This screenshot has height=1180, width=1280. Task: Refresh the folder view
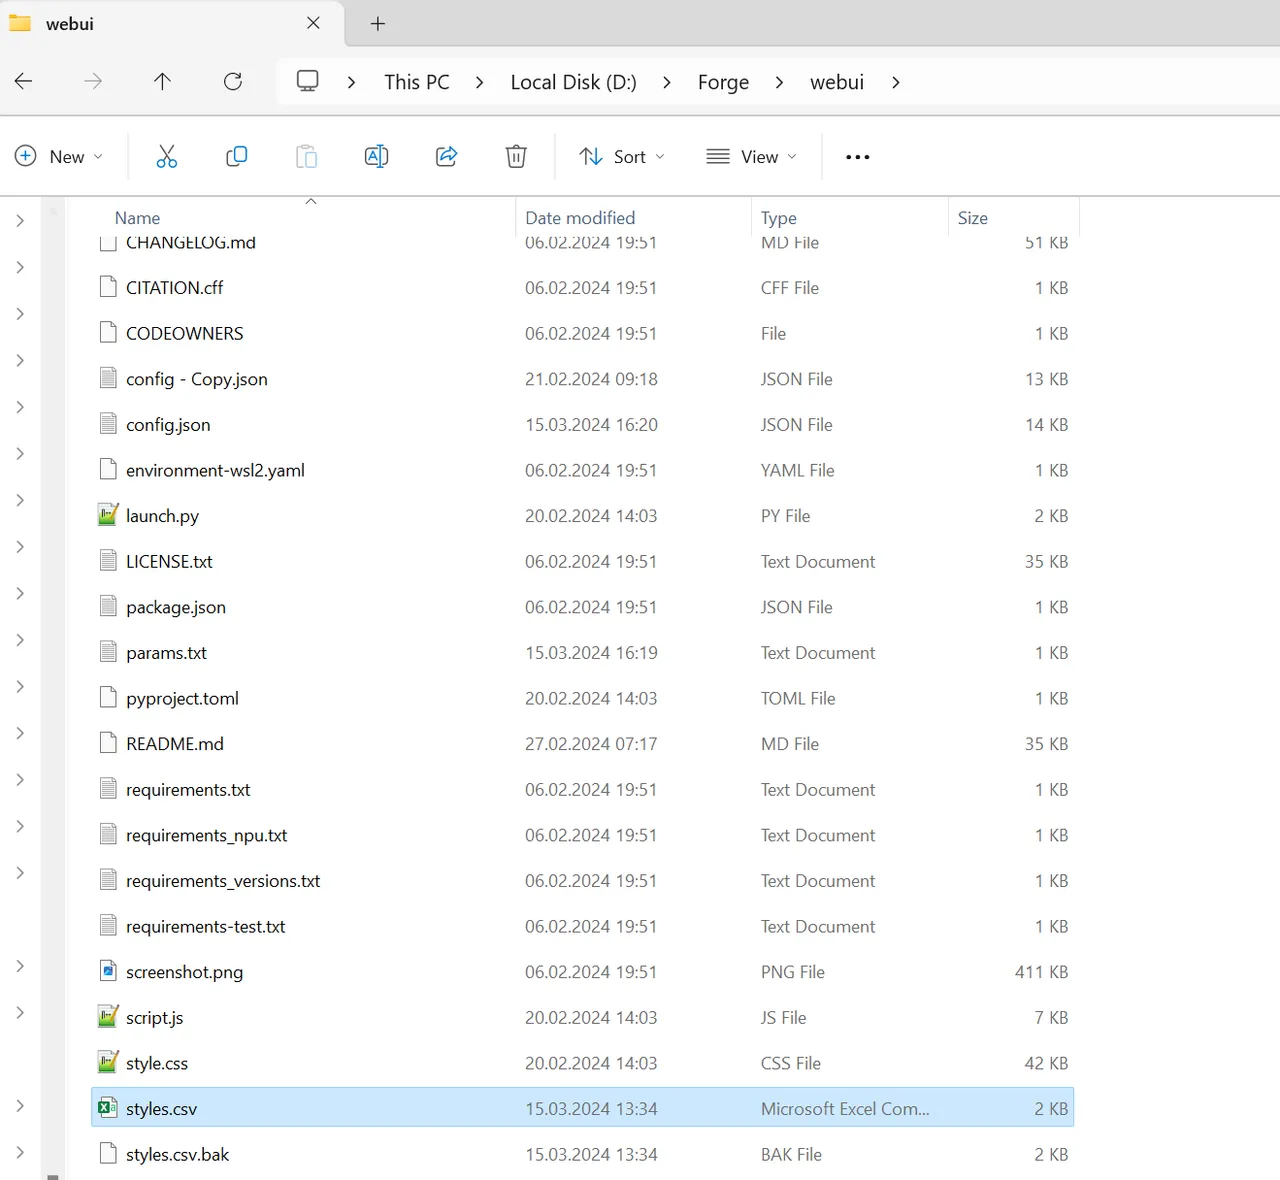(233, 82)
